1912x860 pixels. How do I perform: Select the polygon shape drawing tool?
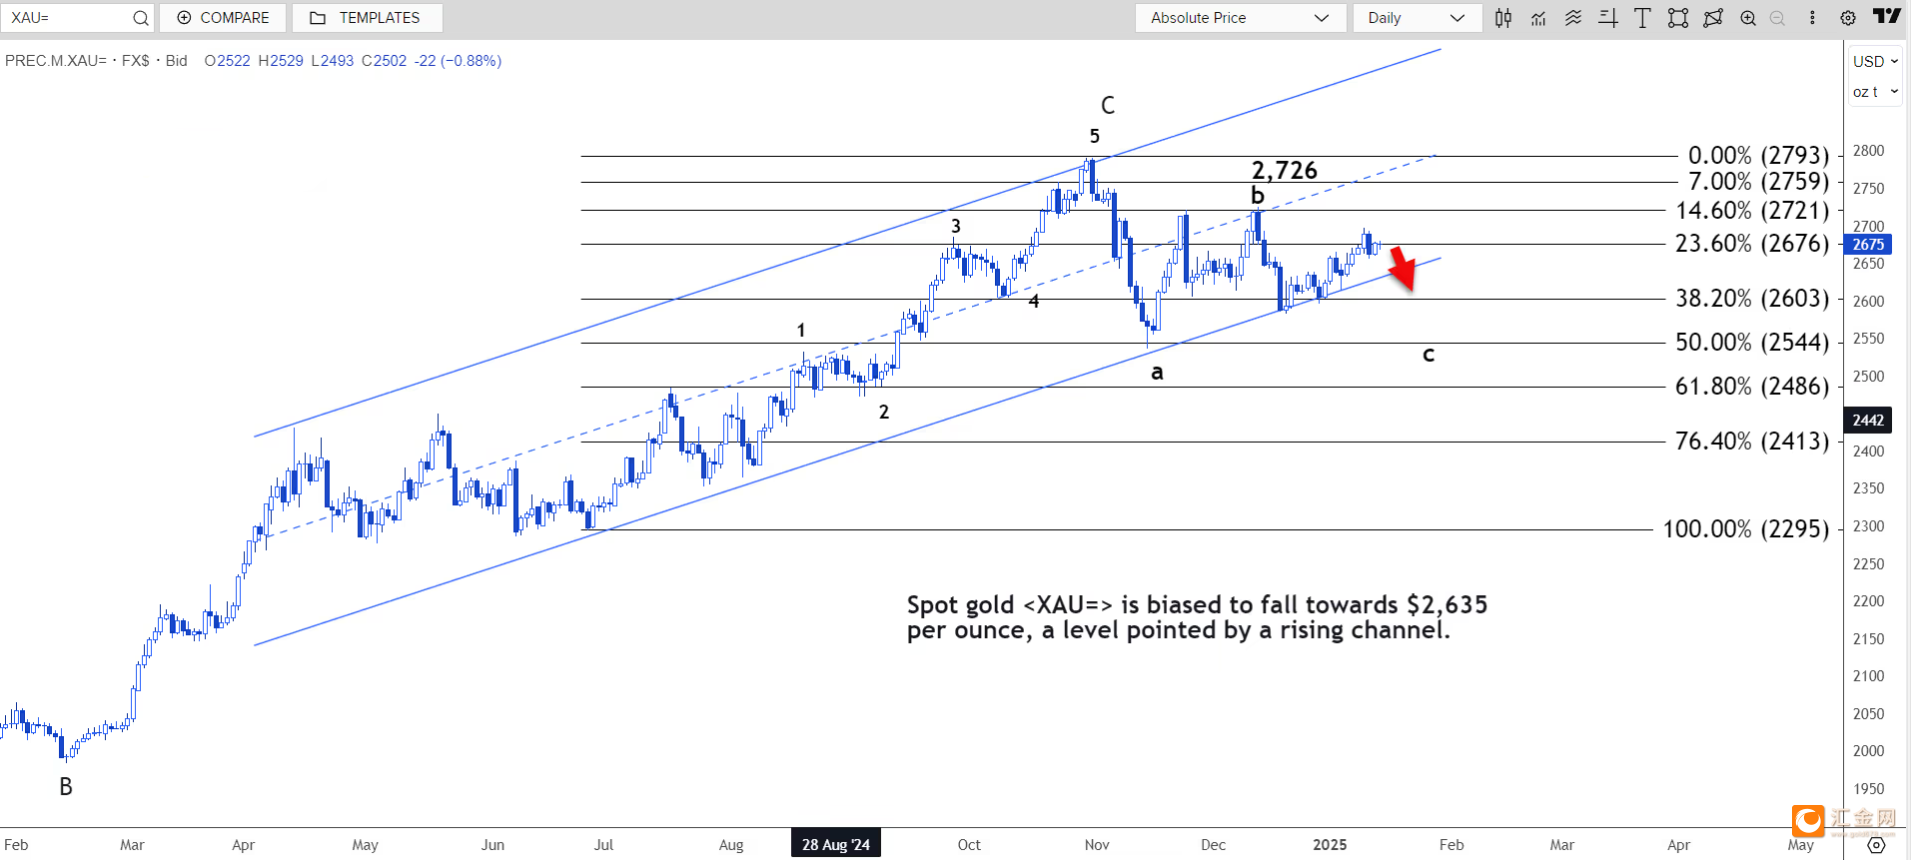tap(1713, 18)
